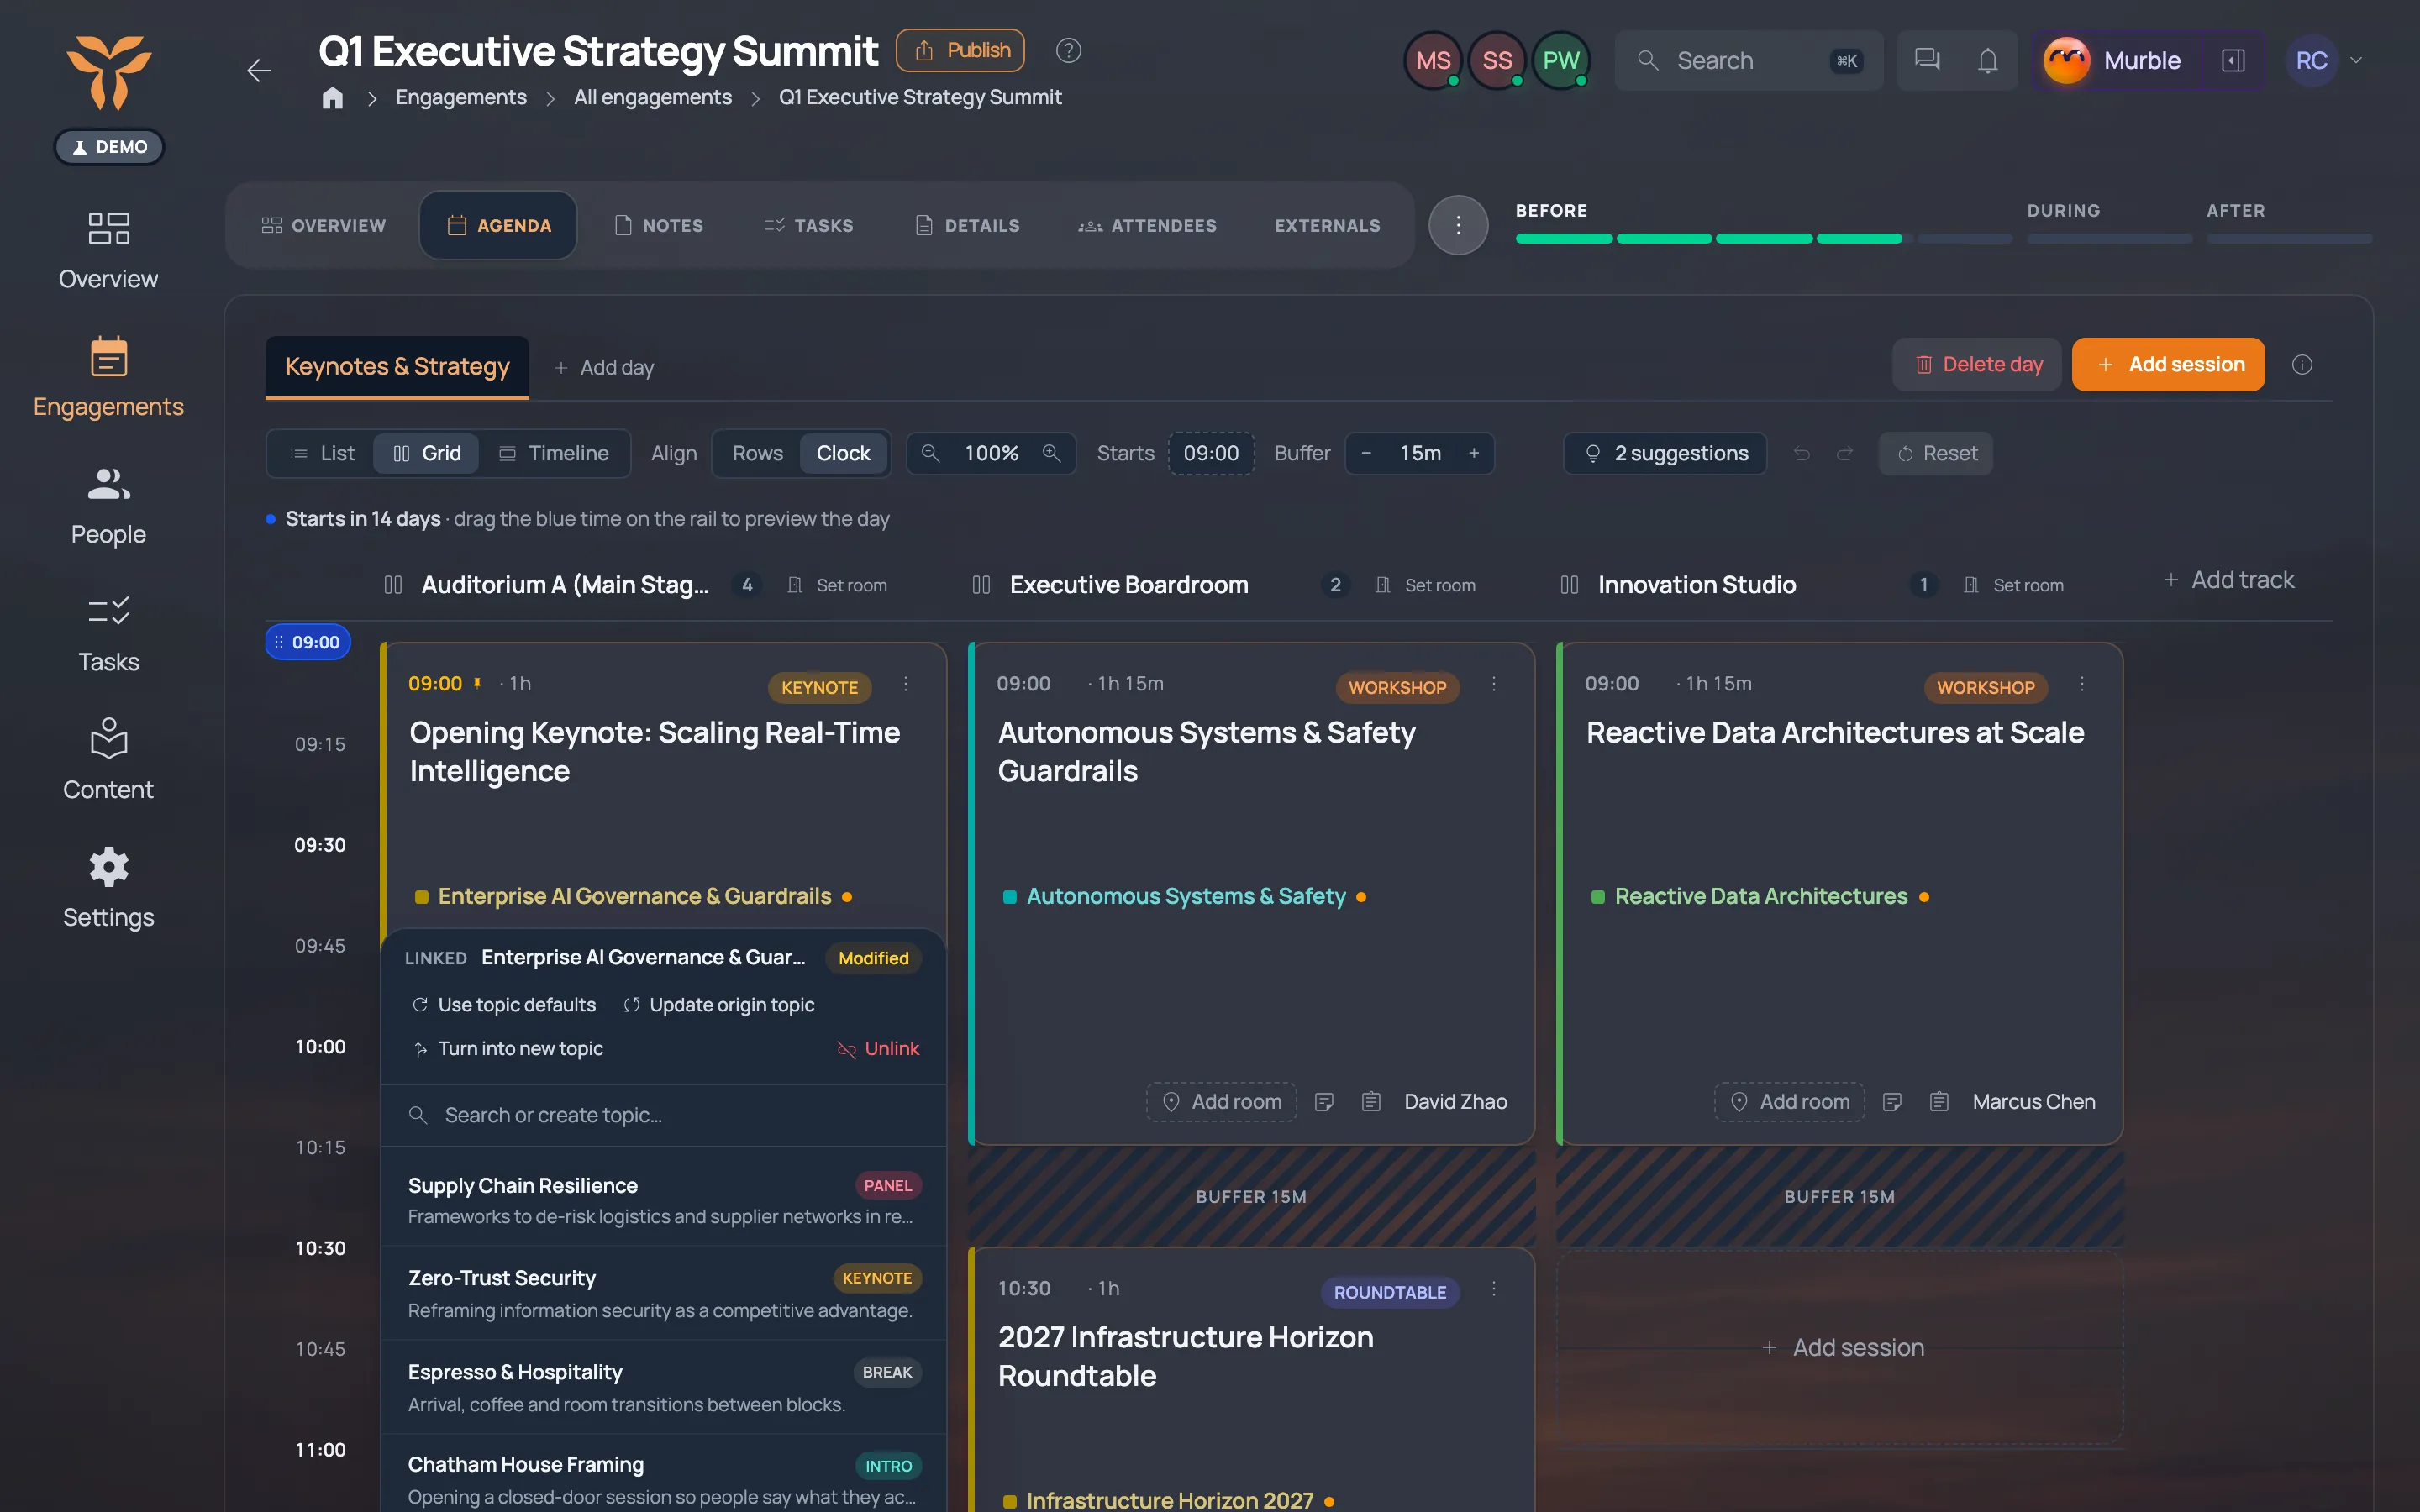This screenshot has width=2420, height=1512.
Task: Open People in the left sidebar
Action: (x=108, y=506)
